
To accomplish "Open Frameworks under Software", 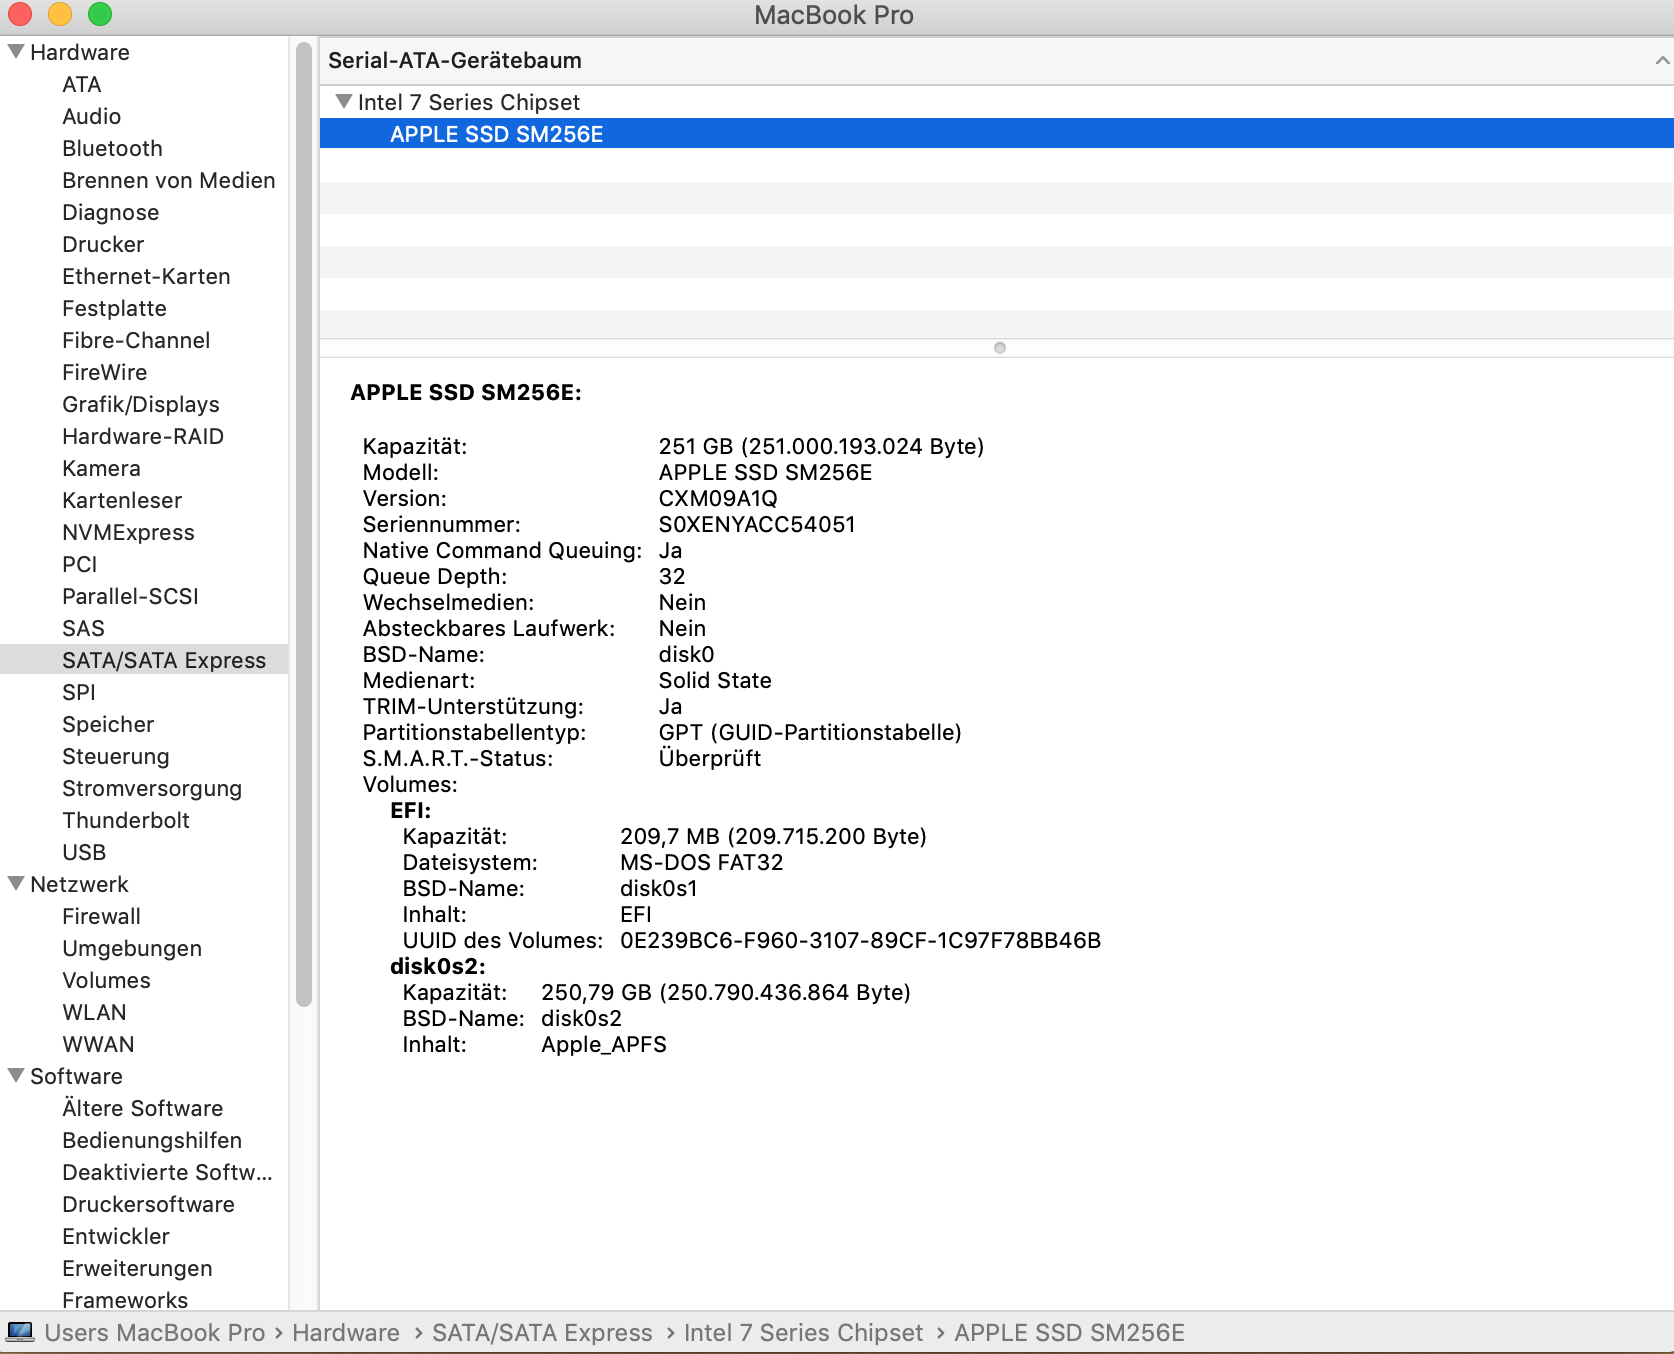I will coord(125,1300).
